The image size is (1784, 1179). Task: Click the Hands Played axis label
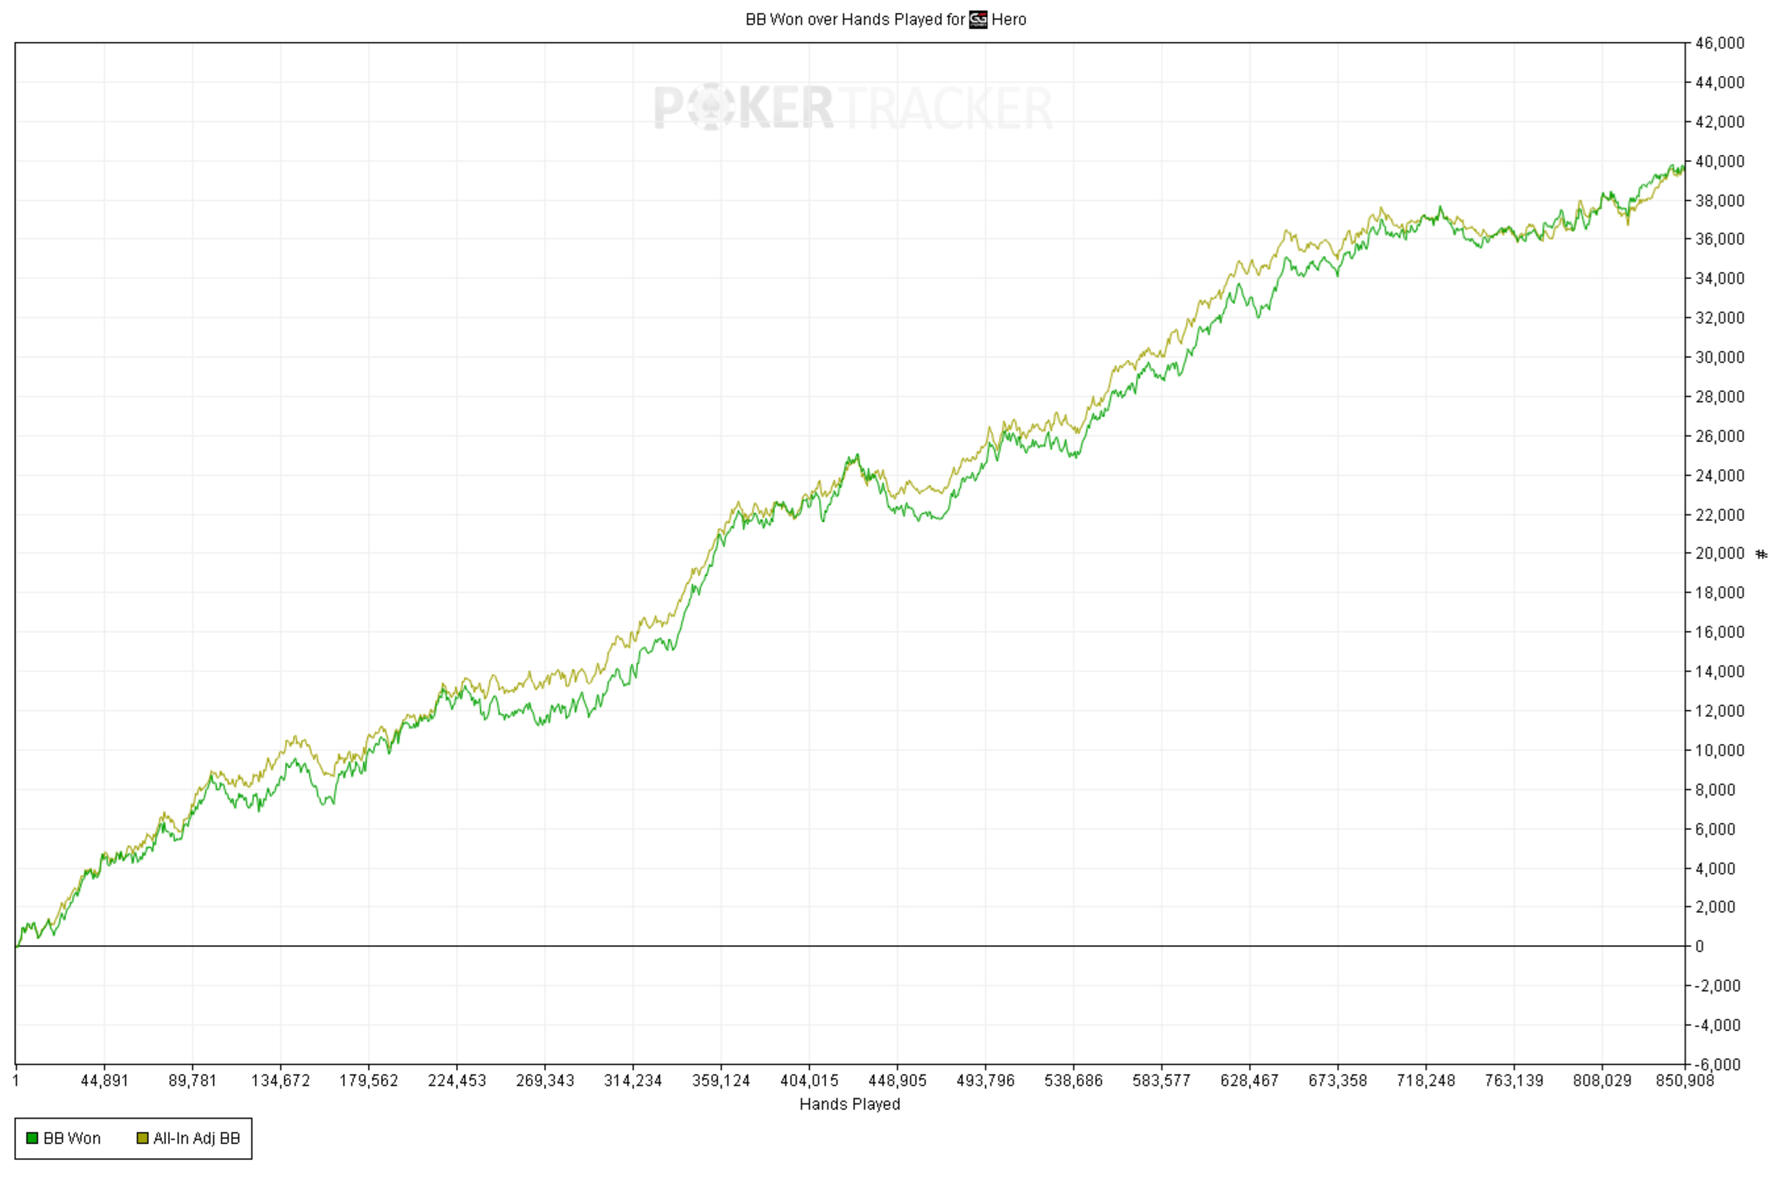(x=849, y=1104)
